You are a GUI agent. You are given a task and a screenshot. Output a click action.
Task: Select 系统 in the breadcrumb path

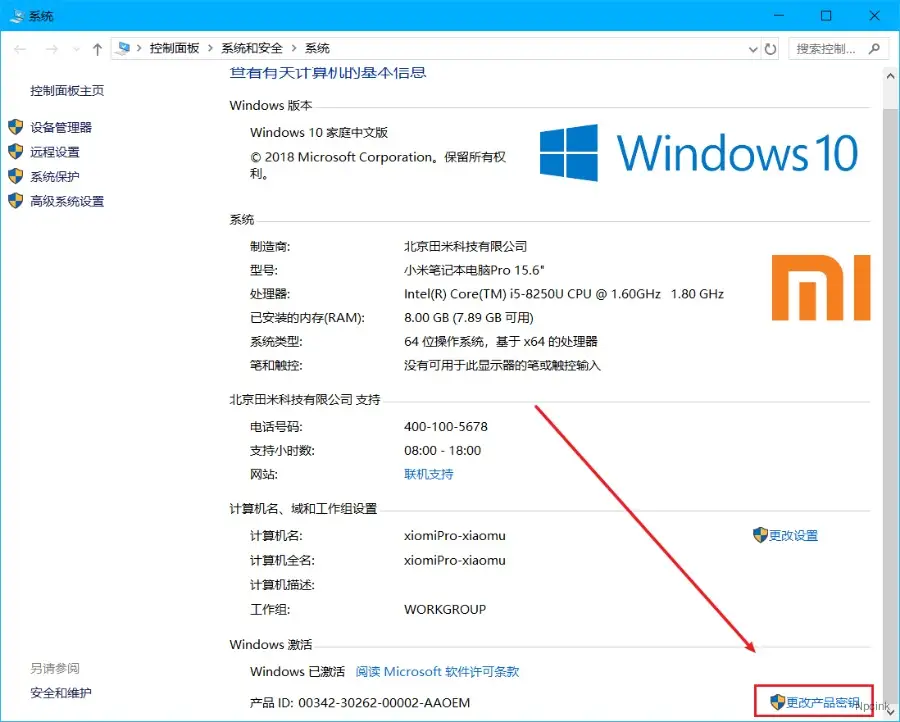[x=317, y=48]
